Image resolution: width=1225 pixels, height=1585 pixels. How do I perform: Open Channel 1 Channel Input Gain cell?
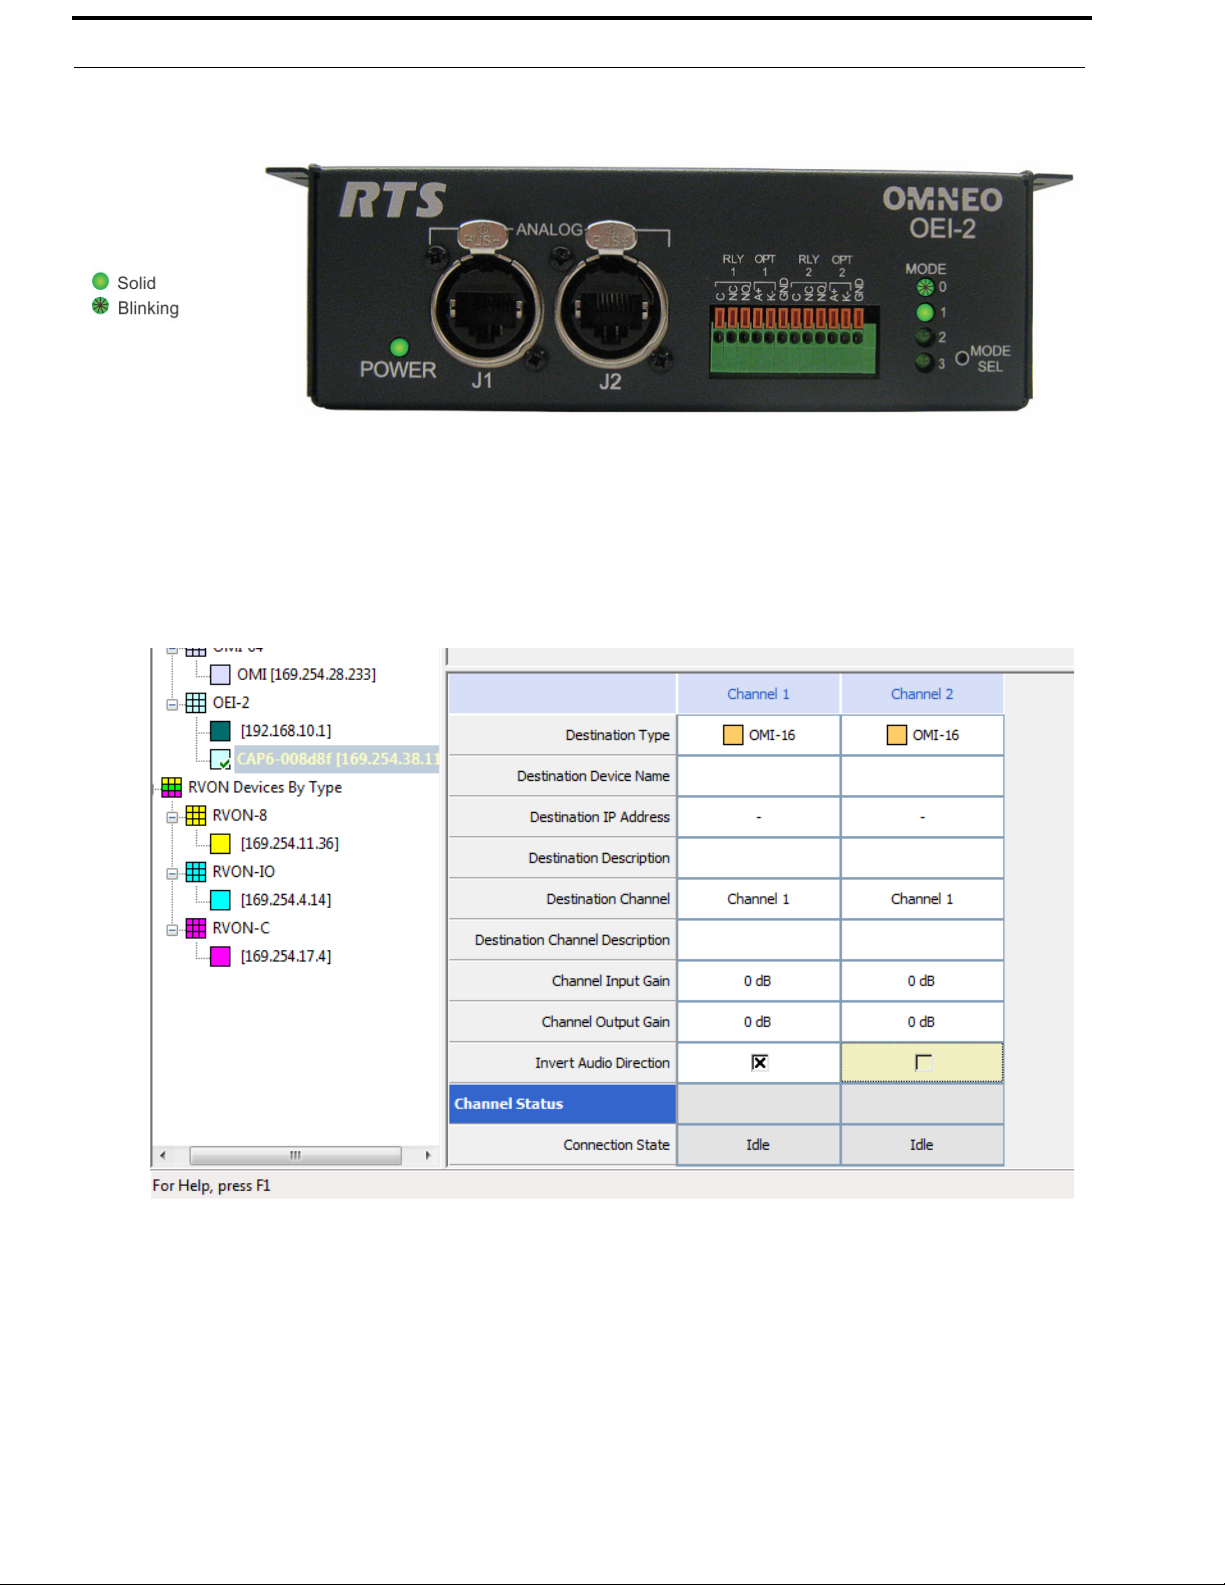[758, 981]
